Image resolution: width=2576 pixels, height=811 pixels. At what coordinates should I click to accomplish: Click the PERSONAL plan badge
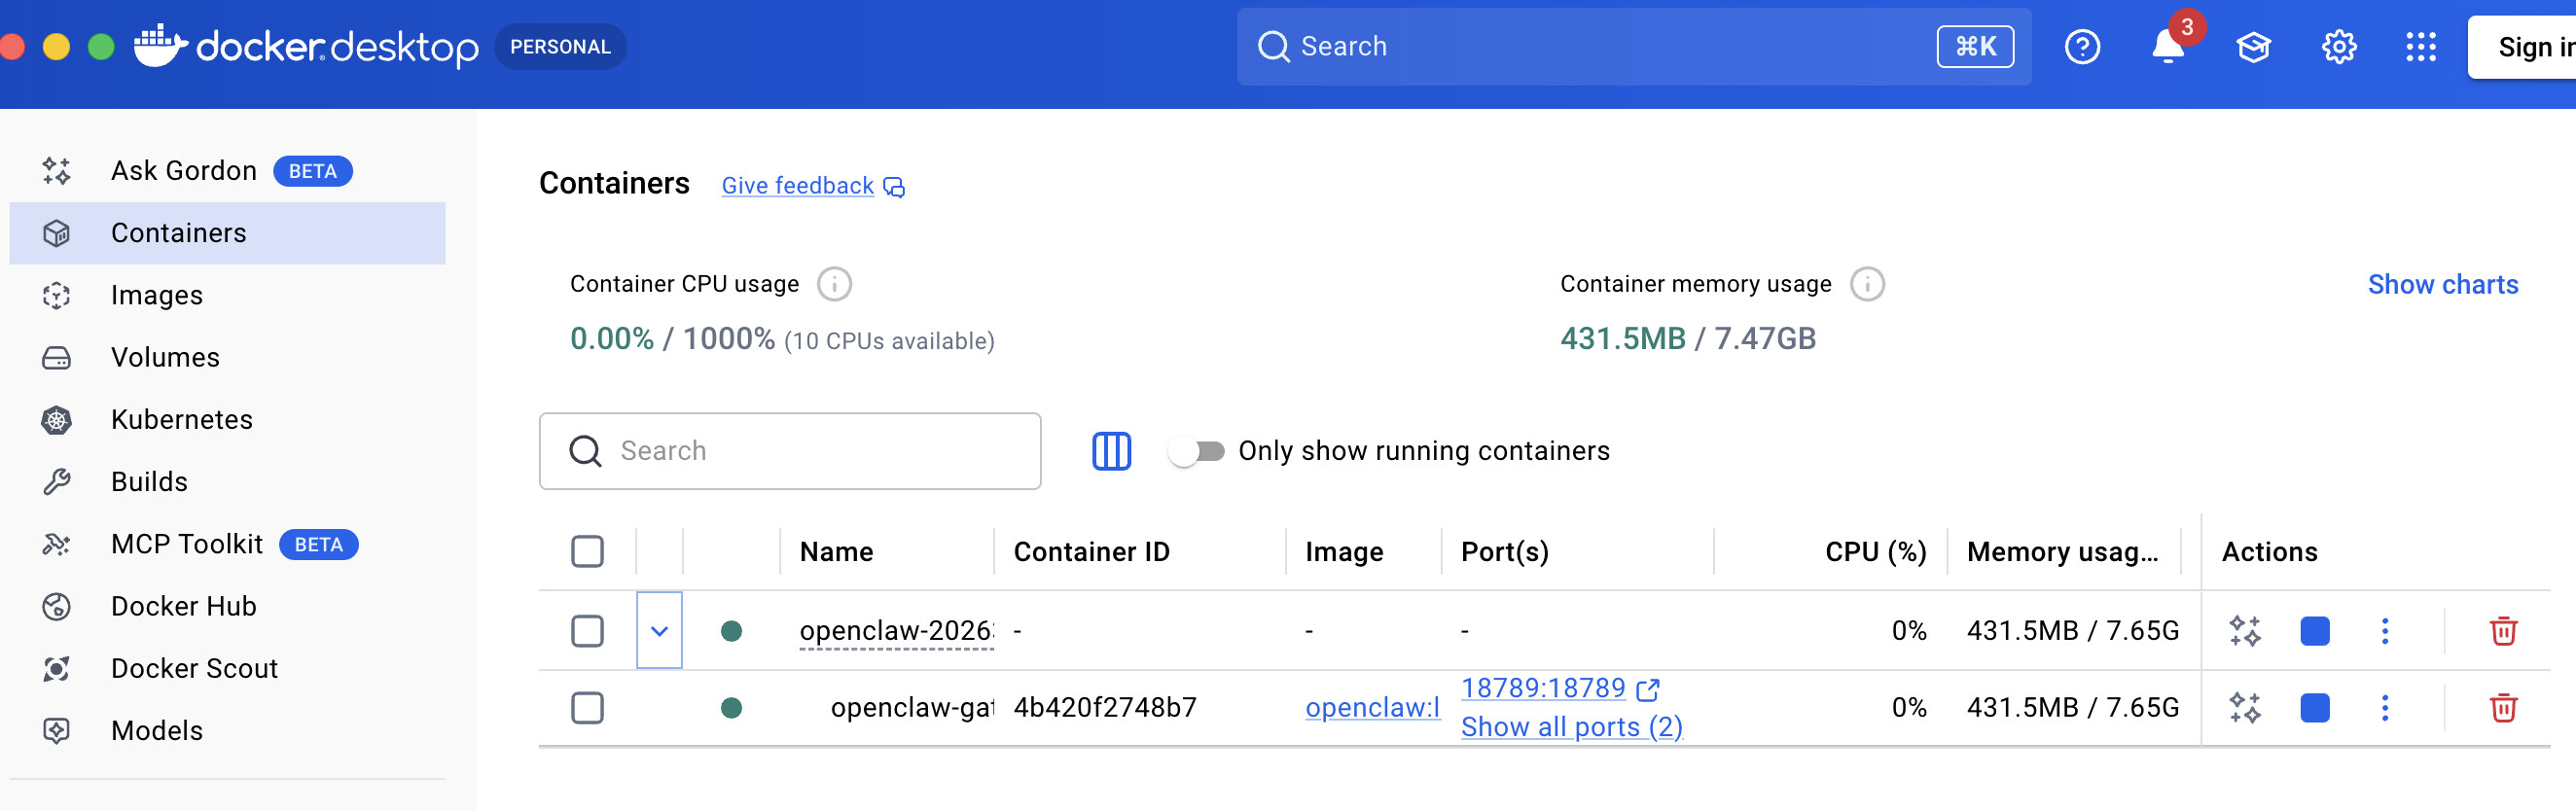(x=560, y=47)
